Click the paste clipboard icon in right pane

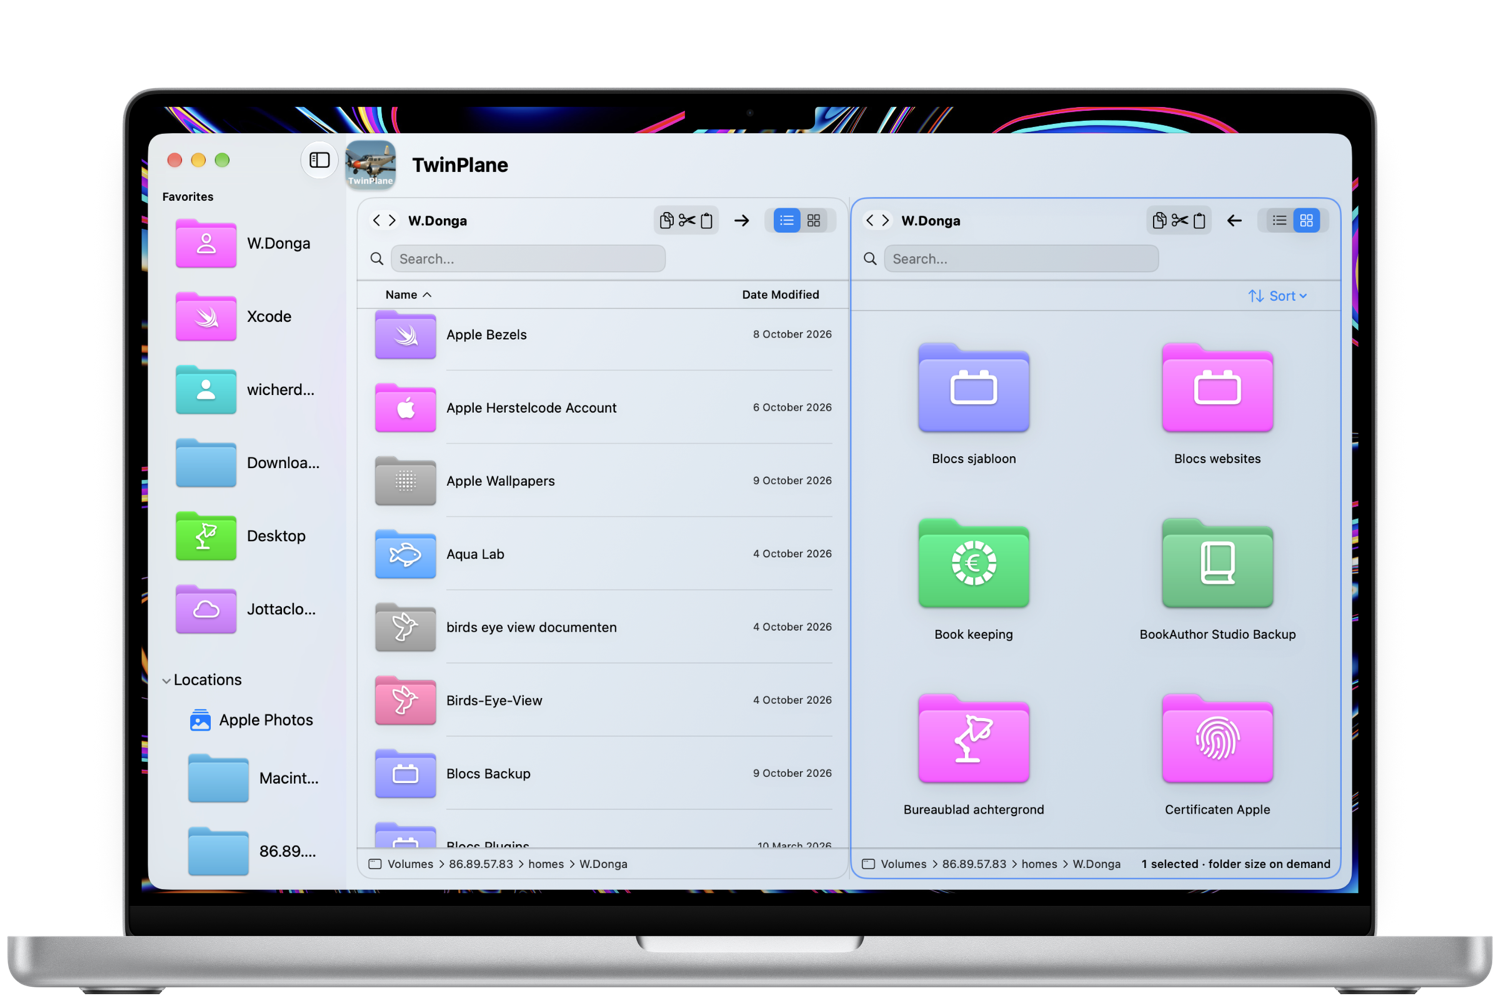coord(1200,221)
